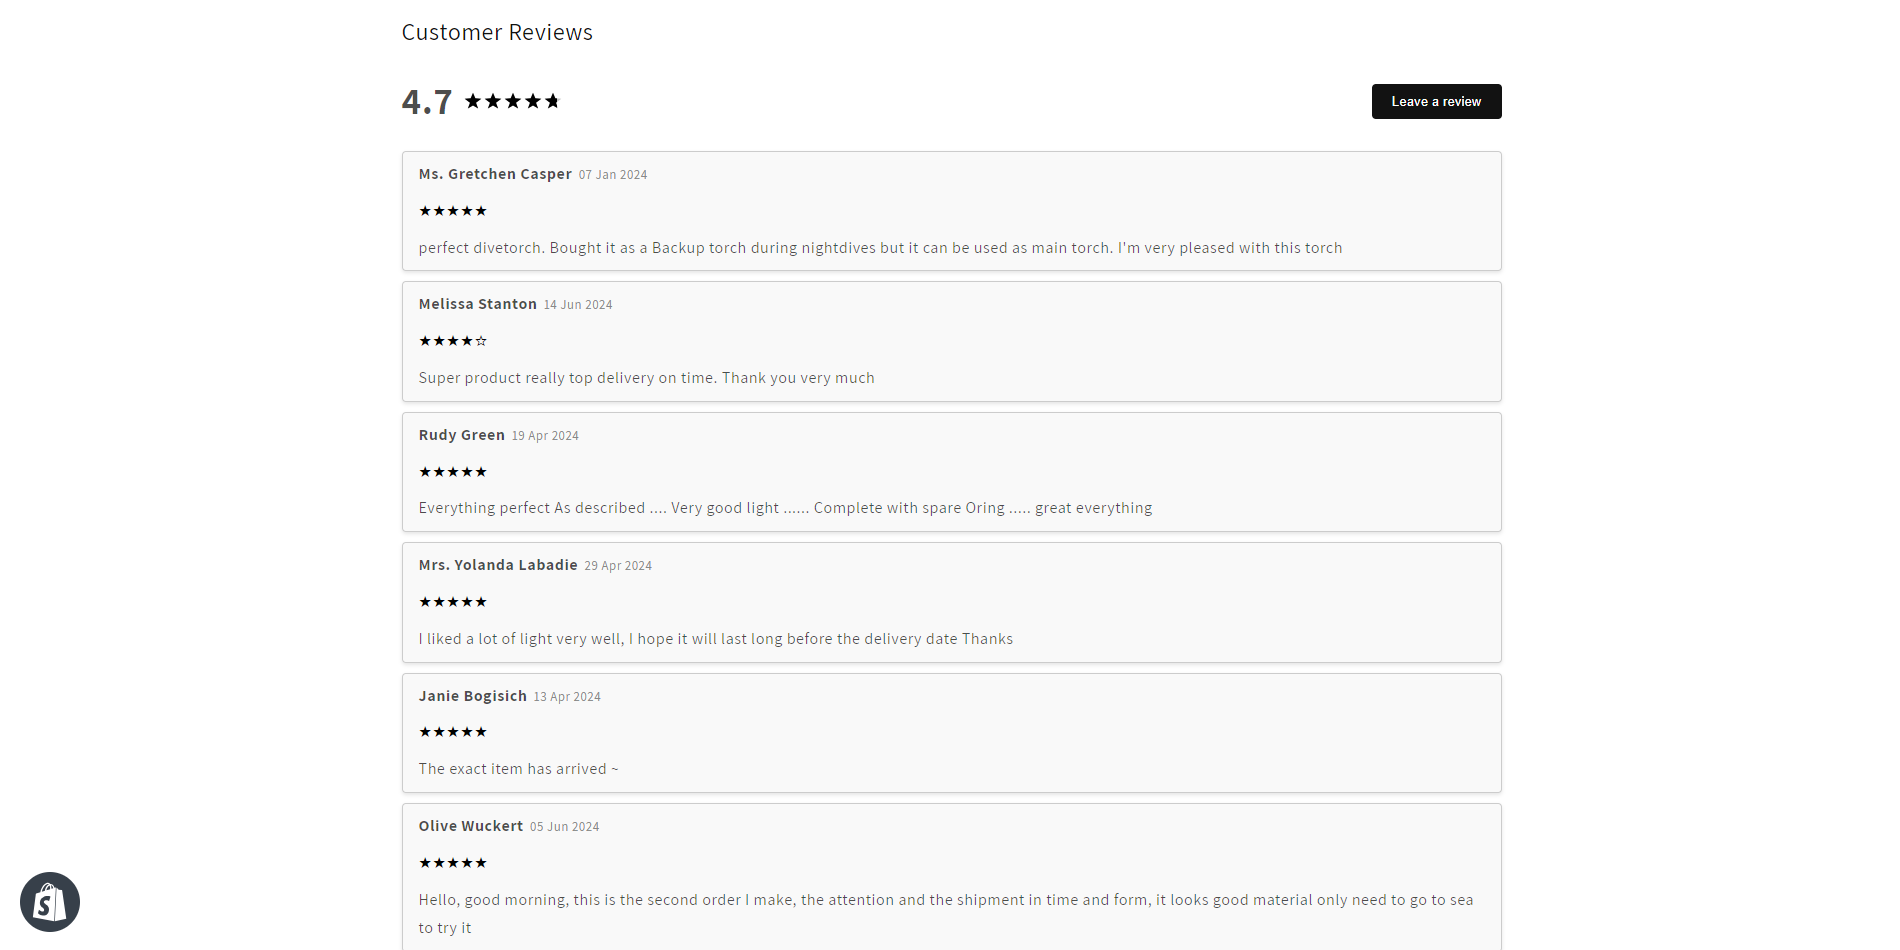
Task: Click the overall 4.7 star rating icons
Action: pyautogui.click(x=512, y=101)
